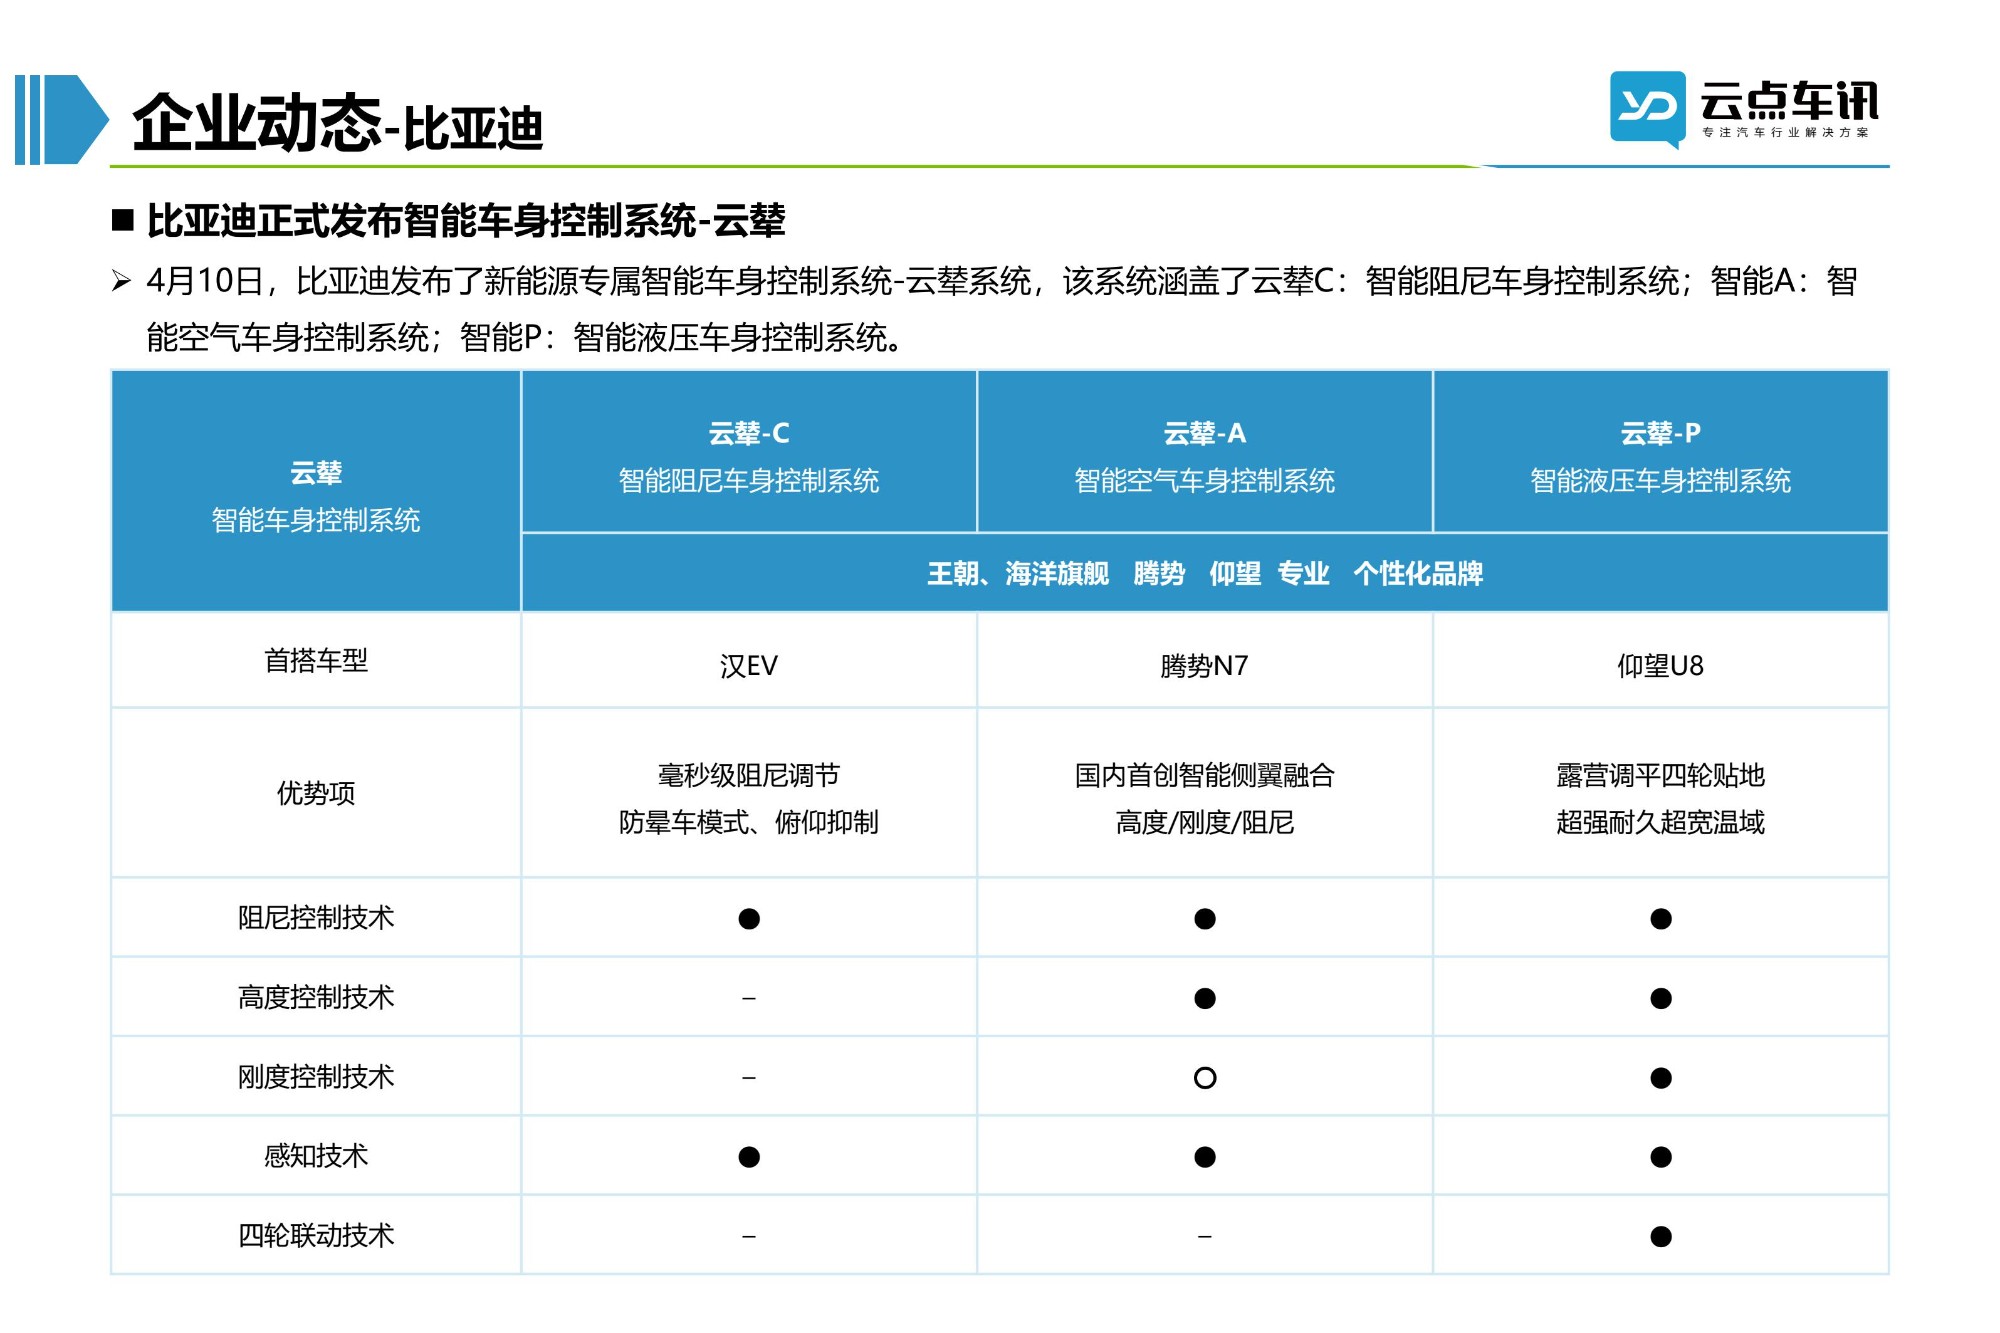
Task: Click the 云点车讯 YD logo icon
Action: pyautogui.click(x=1647, y=109)
